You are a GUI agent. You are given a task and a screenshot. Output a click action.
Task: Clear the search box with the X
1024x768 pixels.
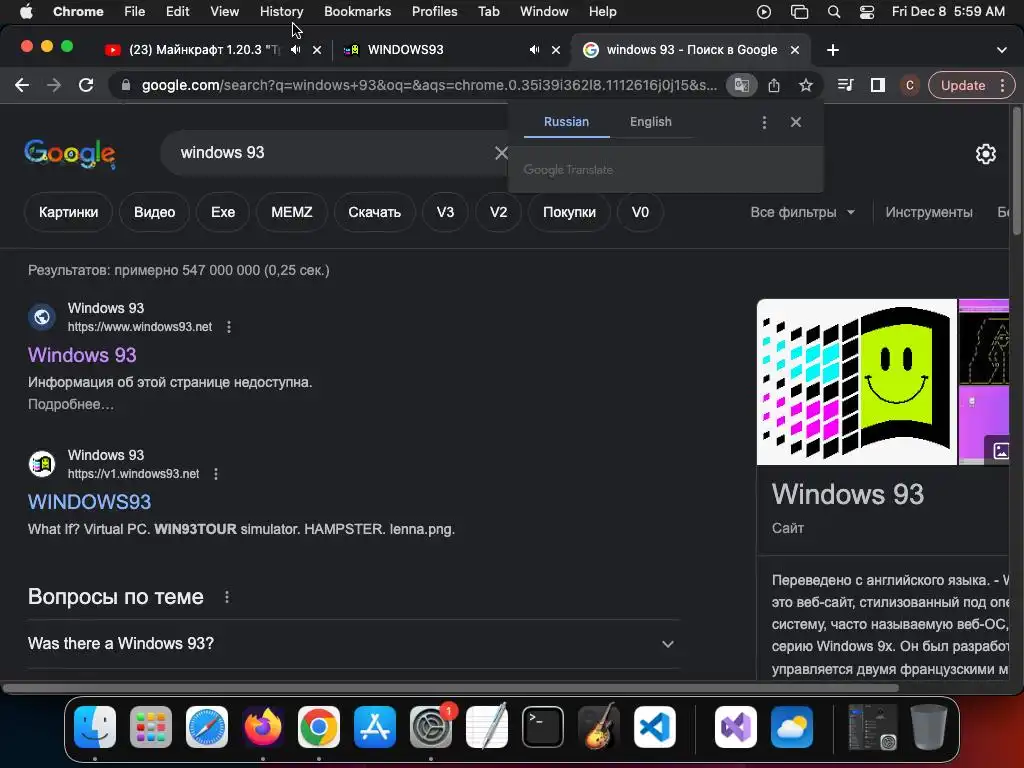[x=501, y=153]
